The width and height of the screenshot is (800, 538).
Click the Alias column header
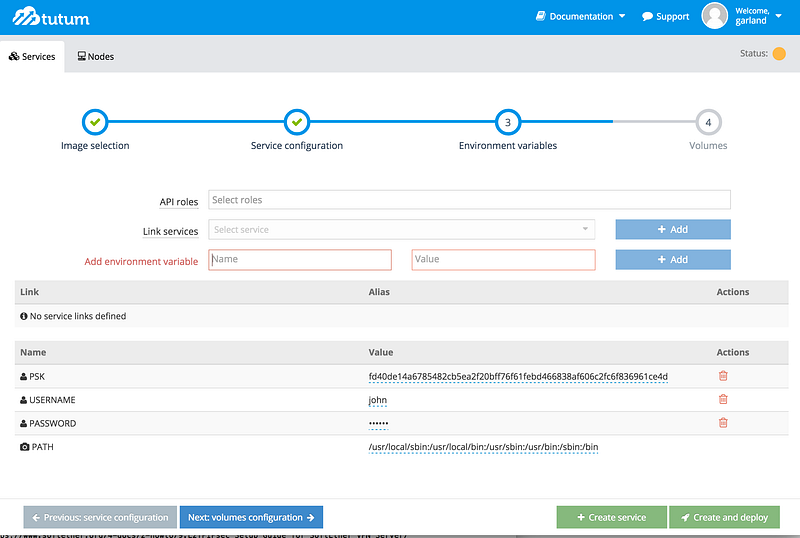pos(379,292)
